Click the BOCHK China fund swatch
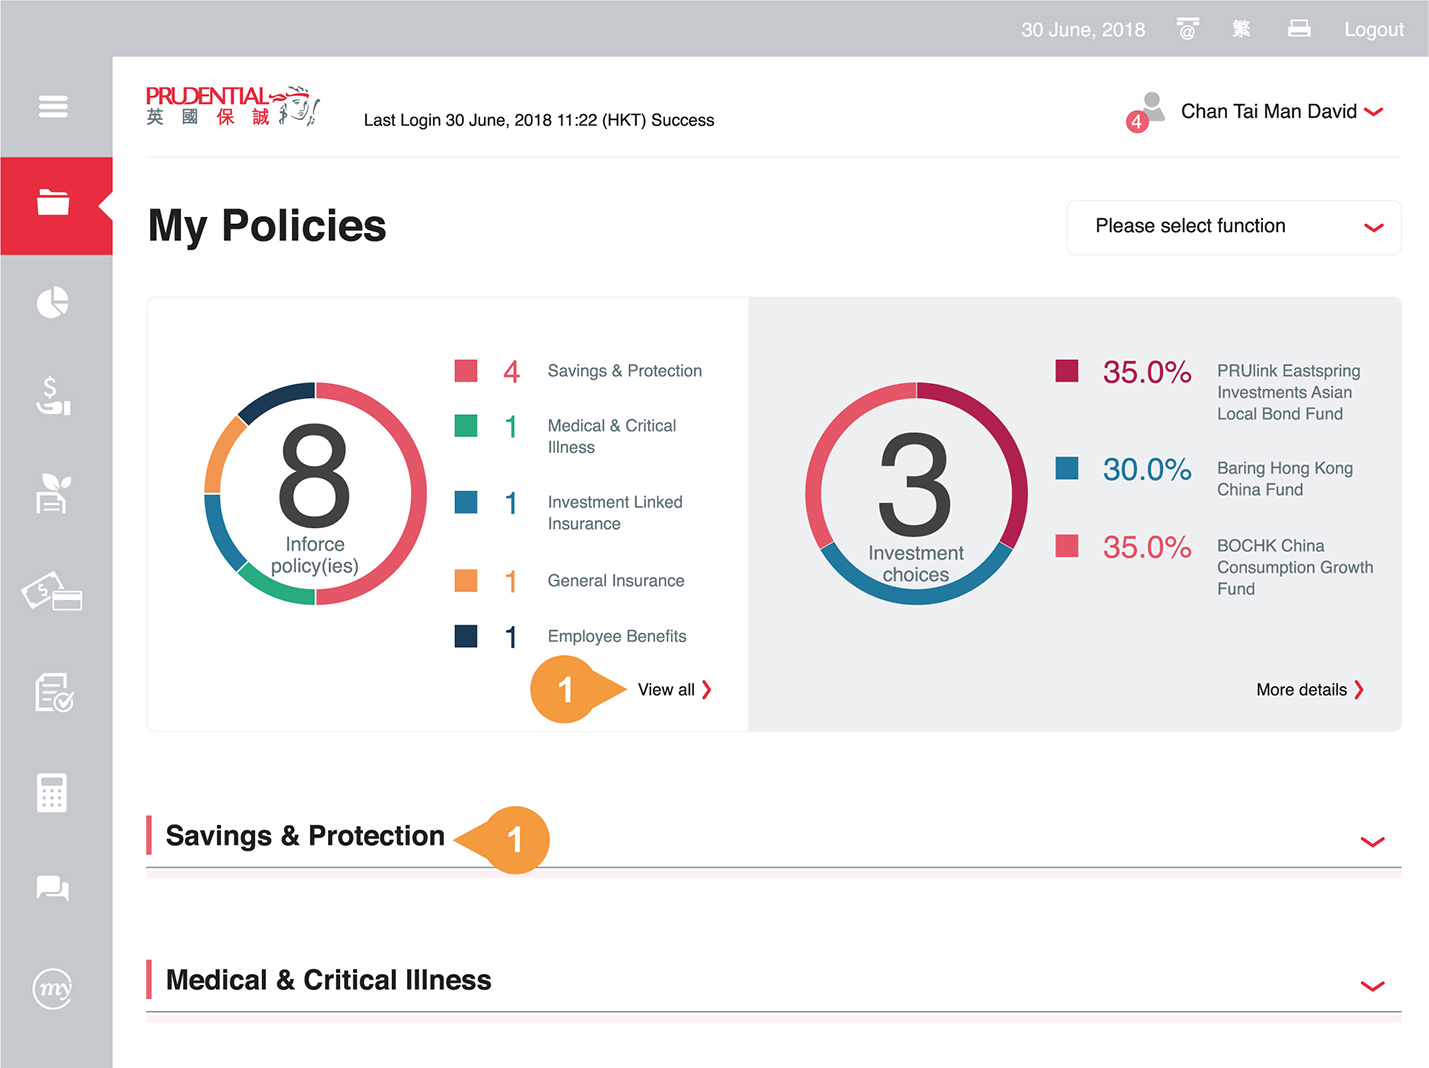The image size is (1429, 1068). [1067, 546]
